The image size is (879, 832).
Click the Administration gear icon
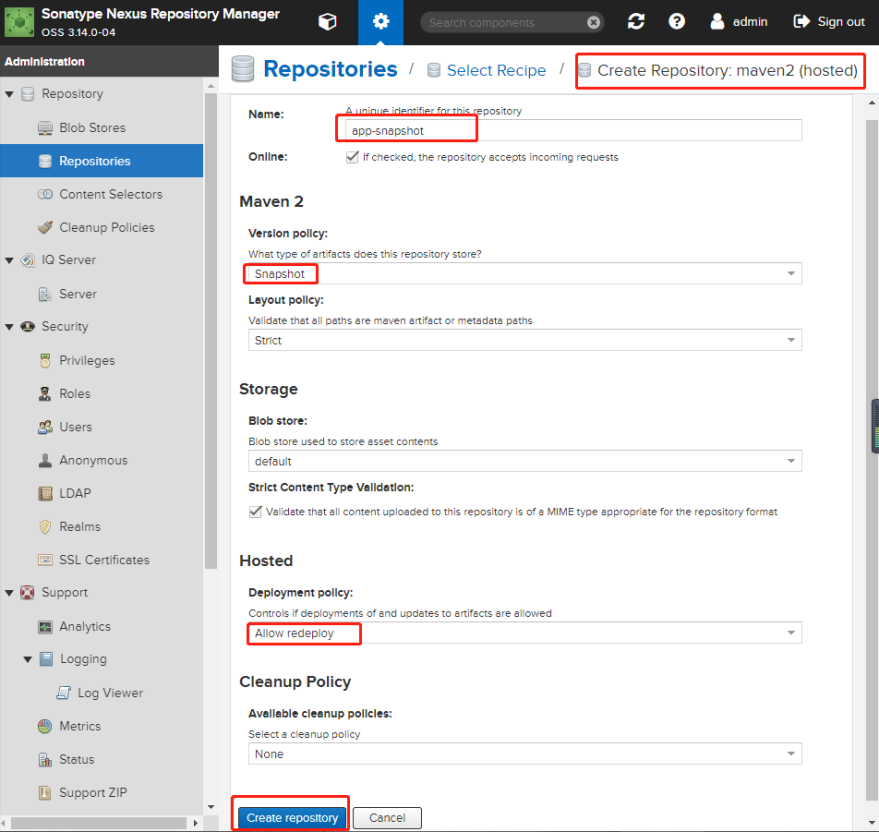click(380, 22)
